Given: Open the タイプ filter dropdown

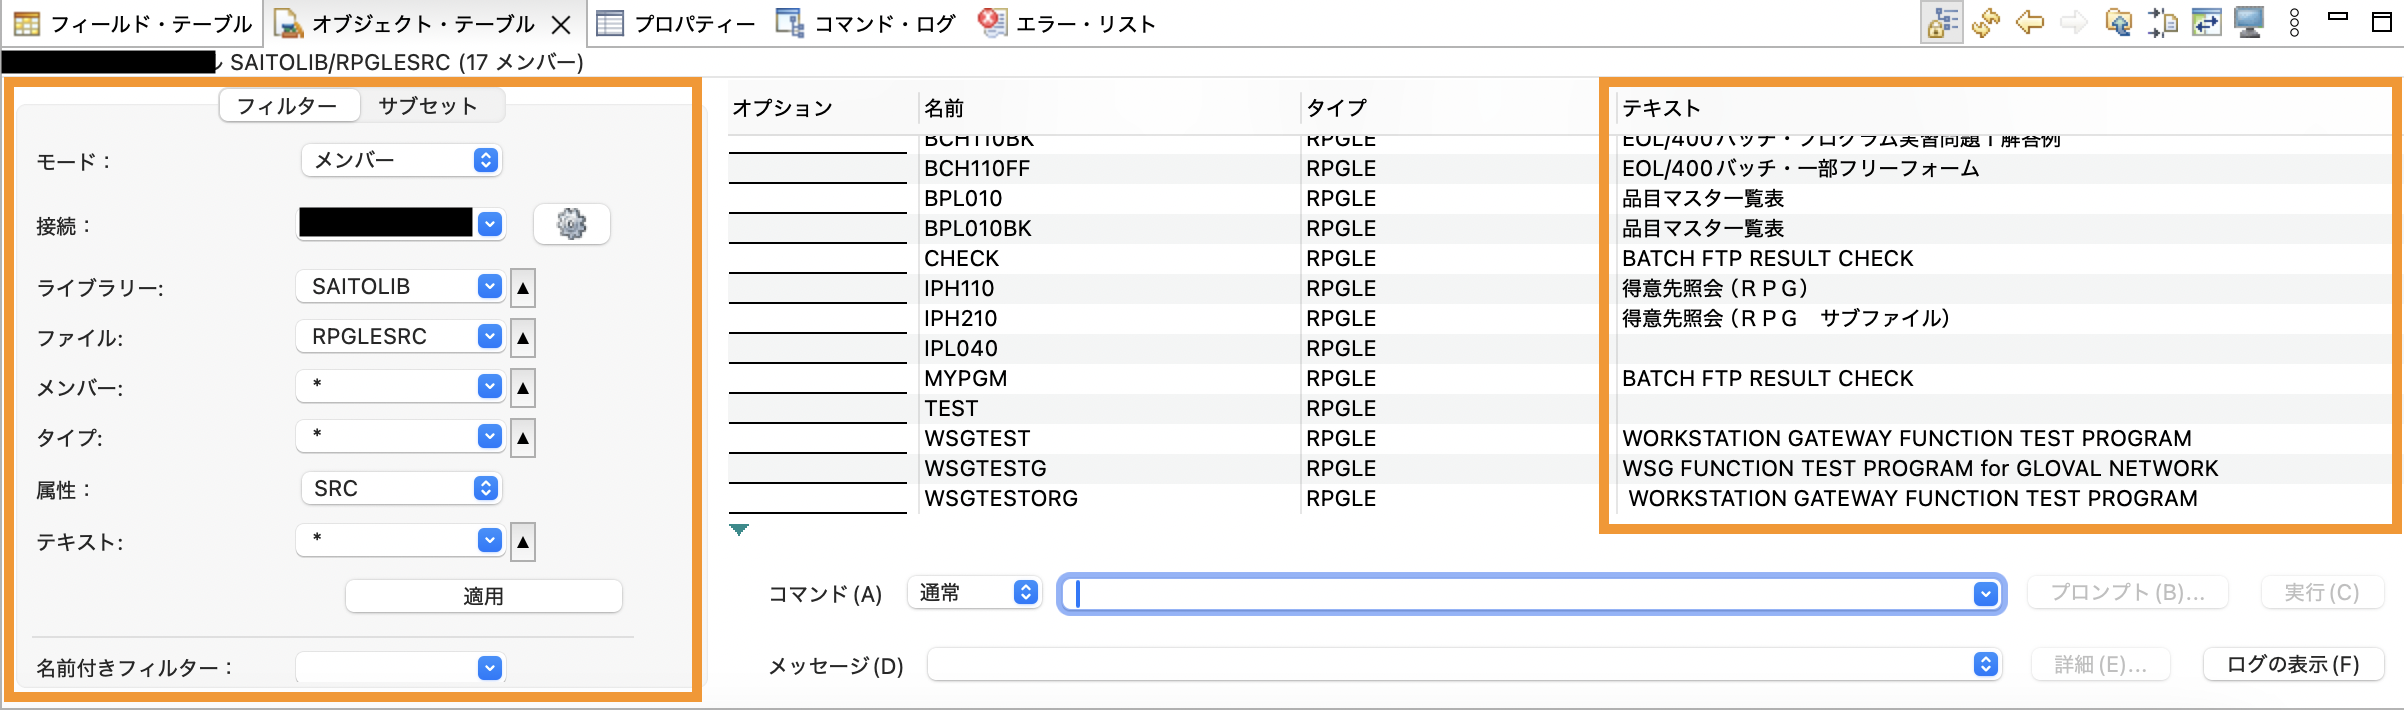Looking at the screenshot, I should (x=490, y=436).
